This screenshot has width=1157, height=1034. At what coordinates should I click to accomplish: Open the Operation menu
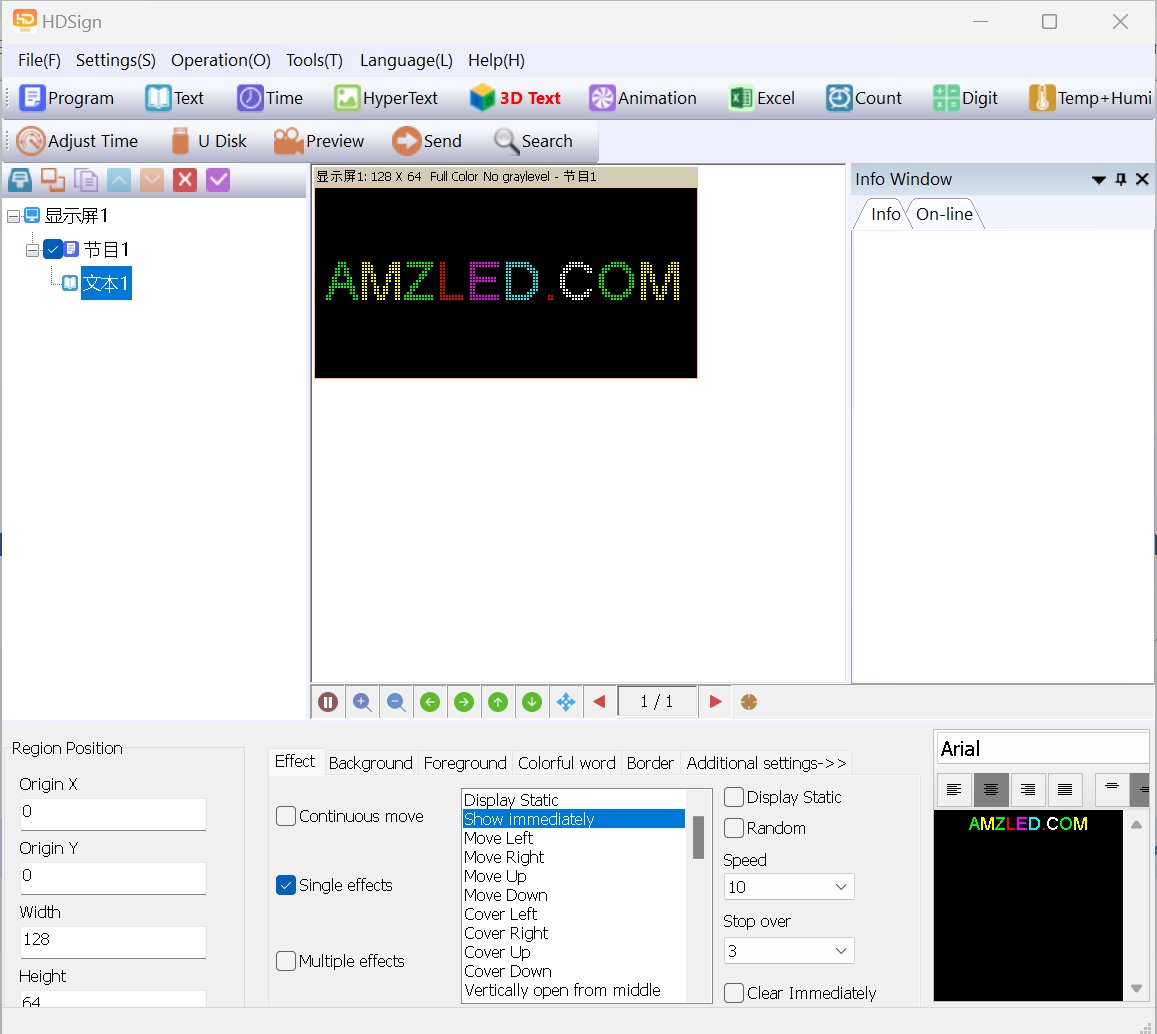pos(221,61)
